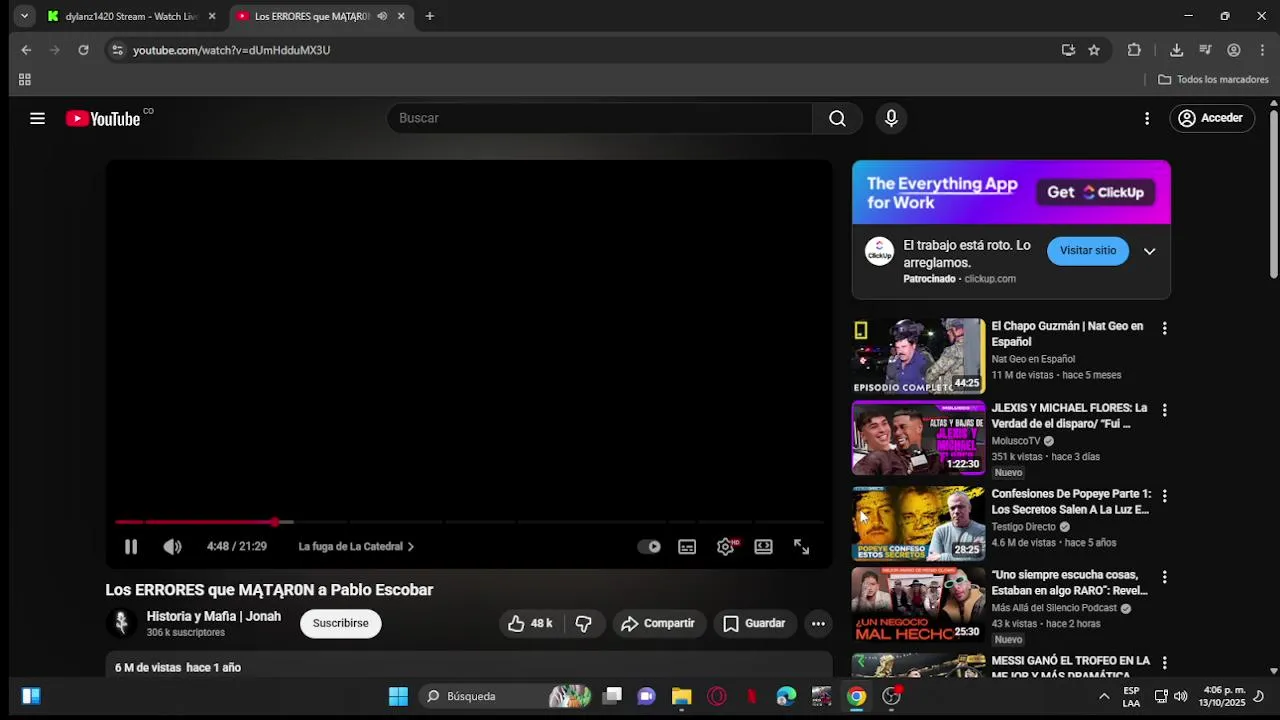Open options for "Uno siempre escucha cosas" video

click(1164, 577)
